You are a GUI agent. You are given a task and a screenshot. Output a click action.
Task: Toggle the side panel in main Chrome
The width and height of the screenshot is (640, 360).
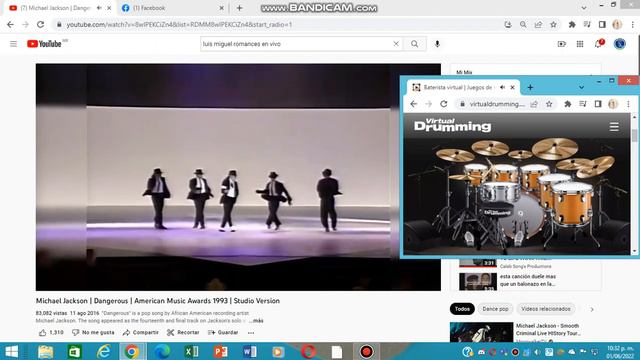(x=602, y=24)
